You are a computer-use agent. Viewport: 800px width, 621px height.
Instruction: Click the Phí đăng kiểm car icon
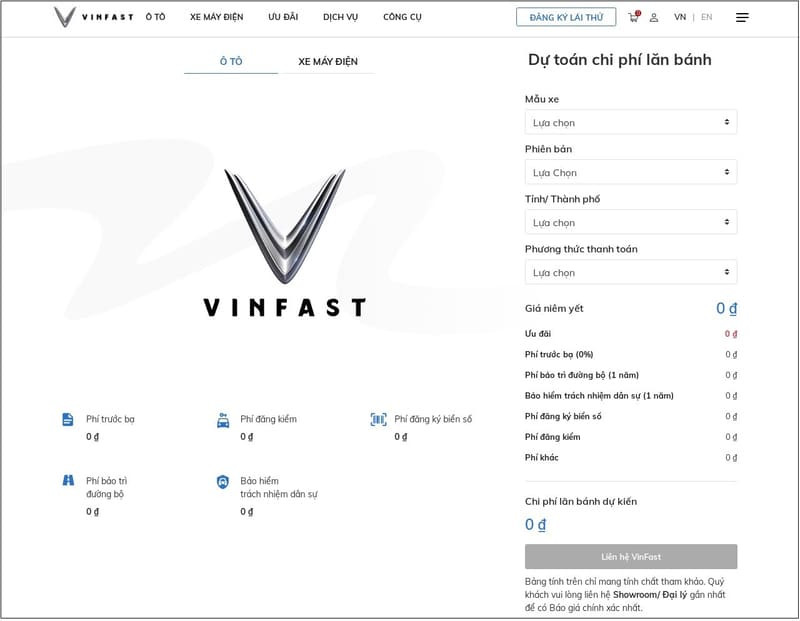223,420
